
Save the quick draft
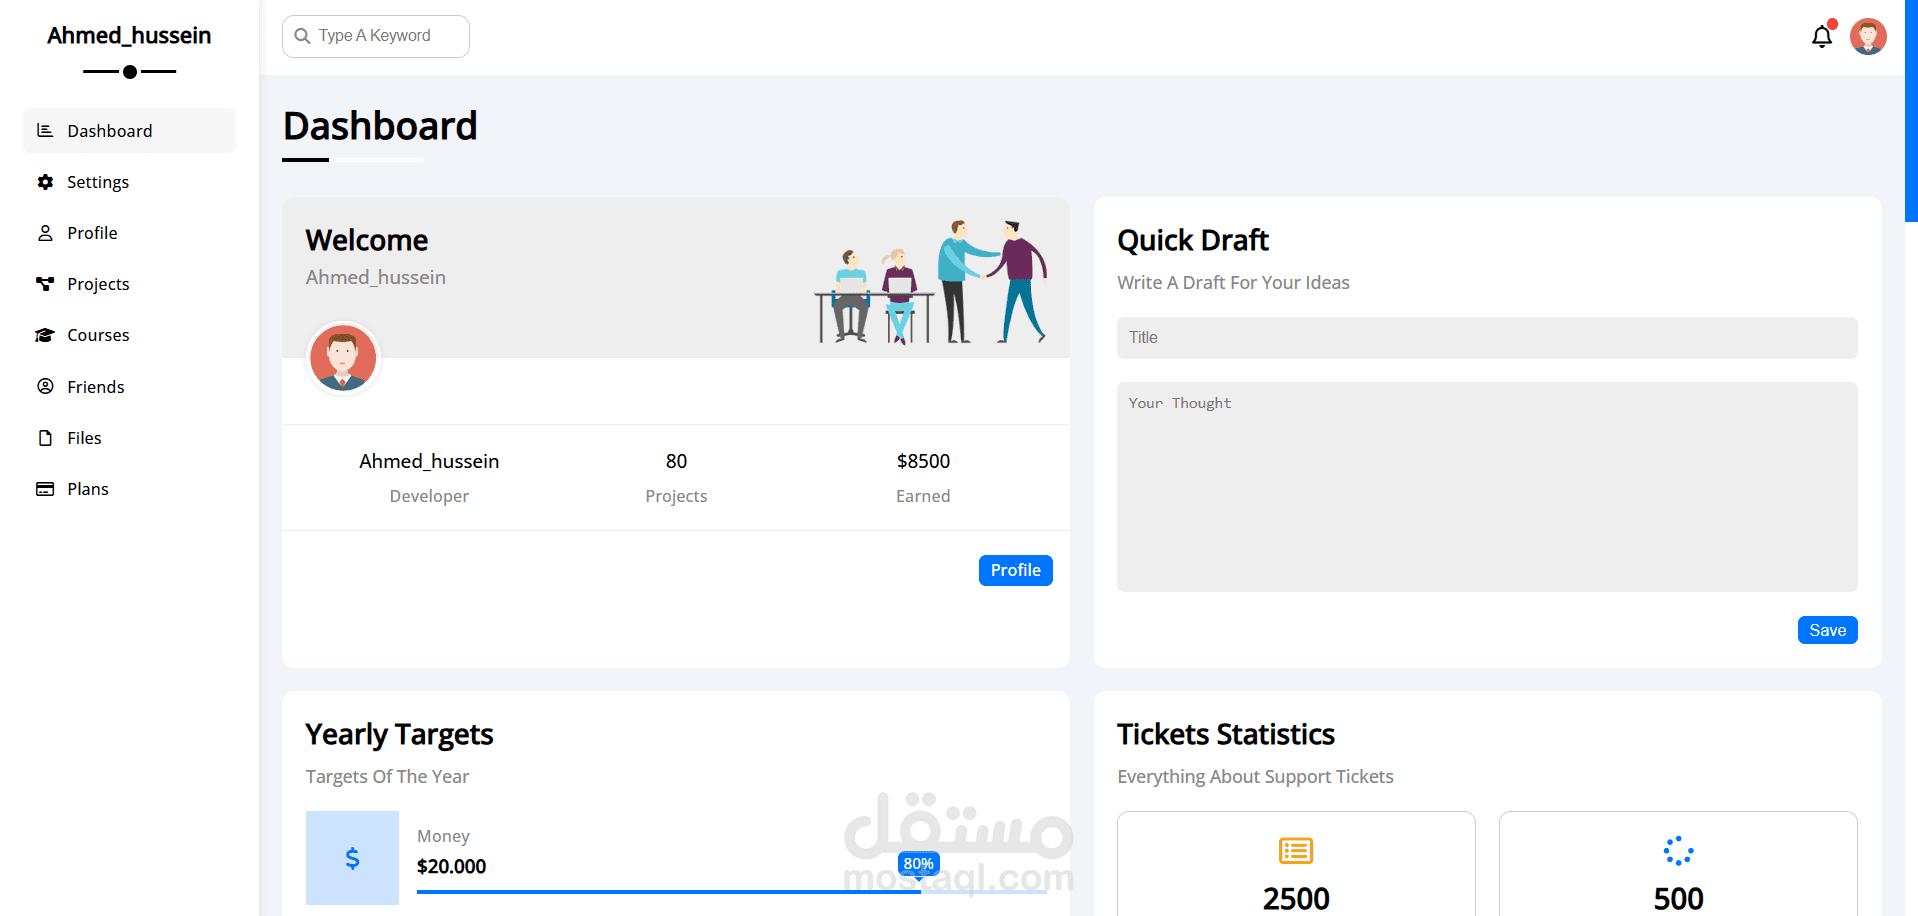pos(1827,630)
